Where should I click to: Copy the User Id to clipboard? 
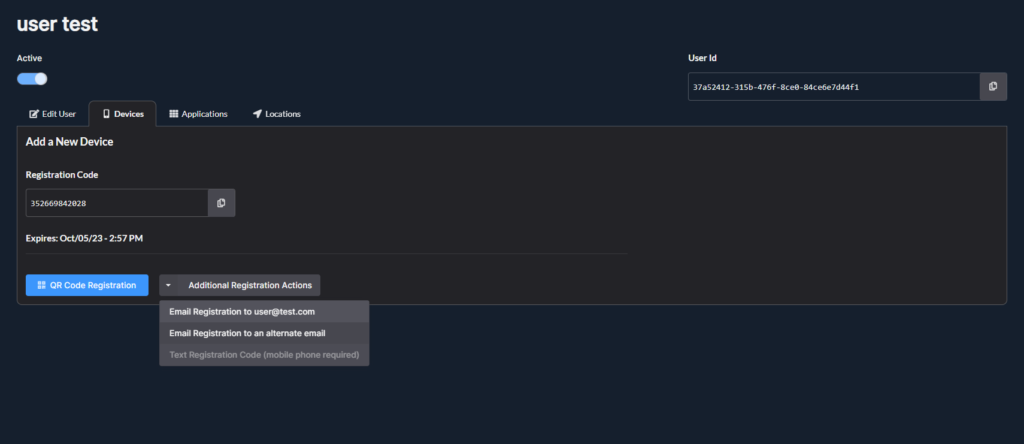993,86
